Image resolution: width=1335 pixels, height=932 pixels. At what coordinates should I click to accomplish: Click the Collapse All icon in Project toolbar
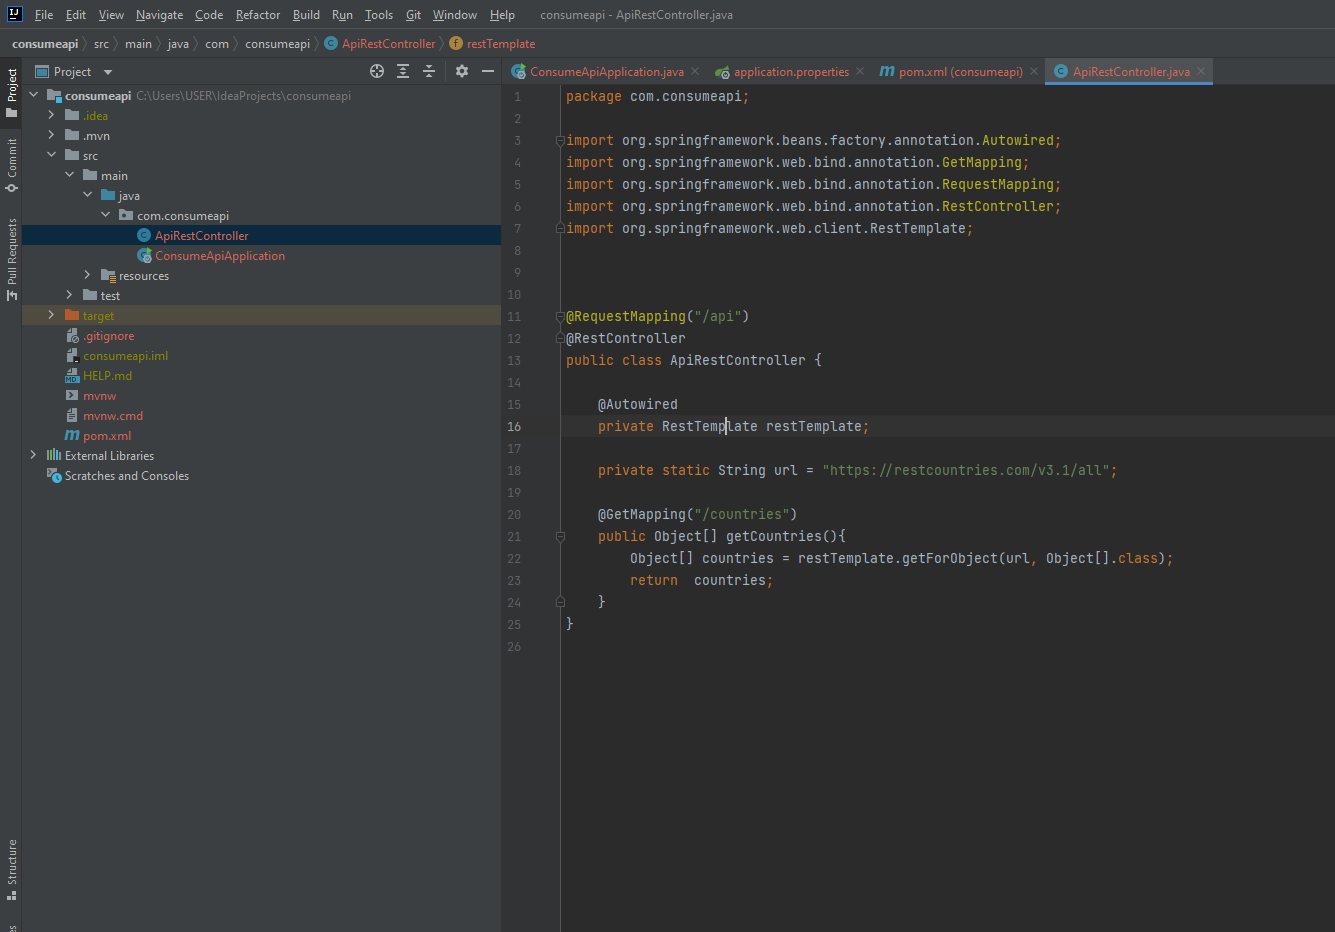tap(429, 71)
